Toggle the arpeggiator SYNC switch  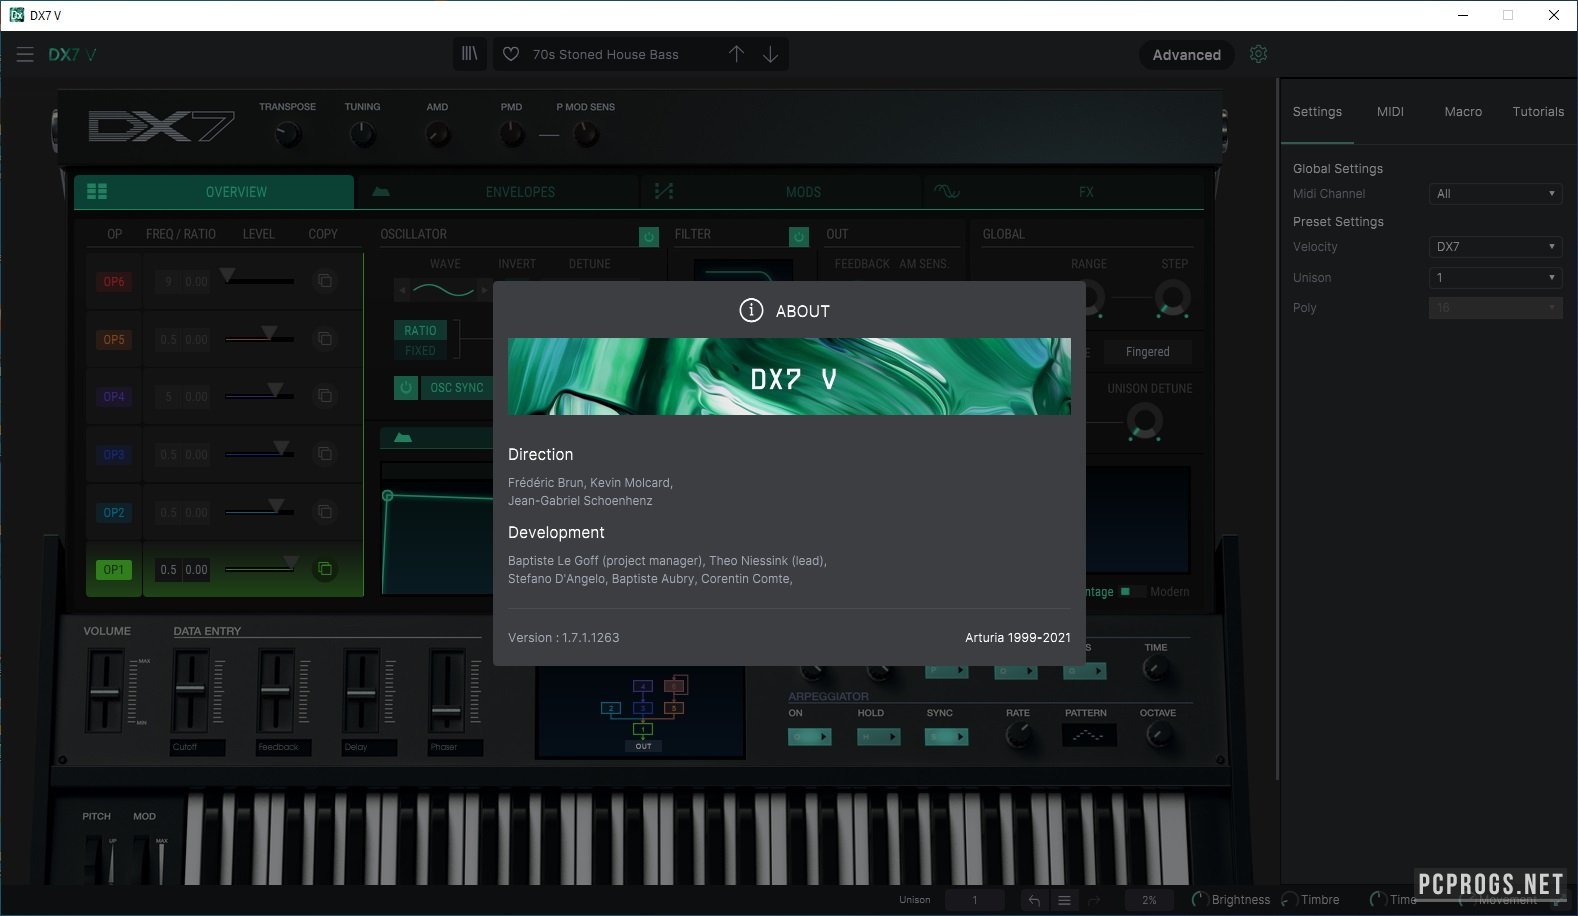tap(946, 737)
